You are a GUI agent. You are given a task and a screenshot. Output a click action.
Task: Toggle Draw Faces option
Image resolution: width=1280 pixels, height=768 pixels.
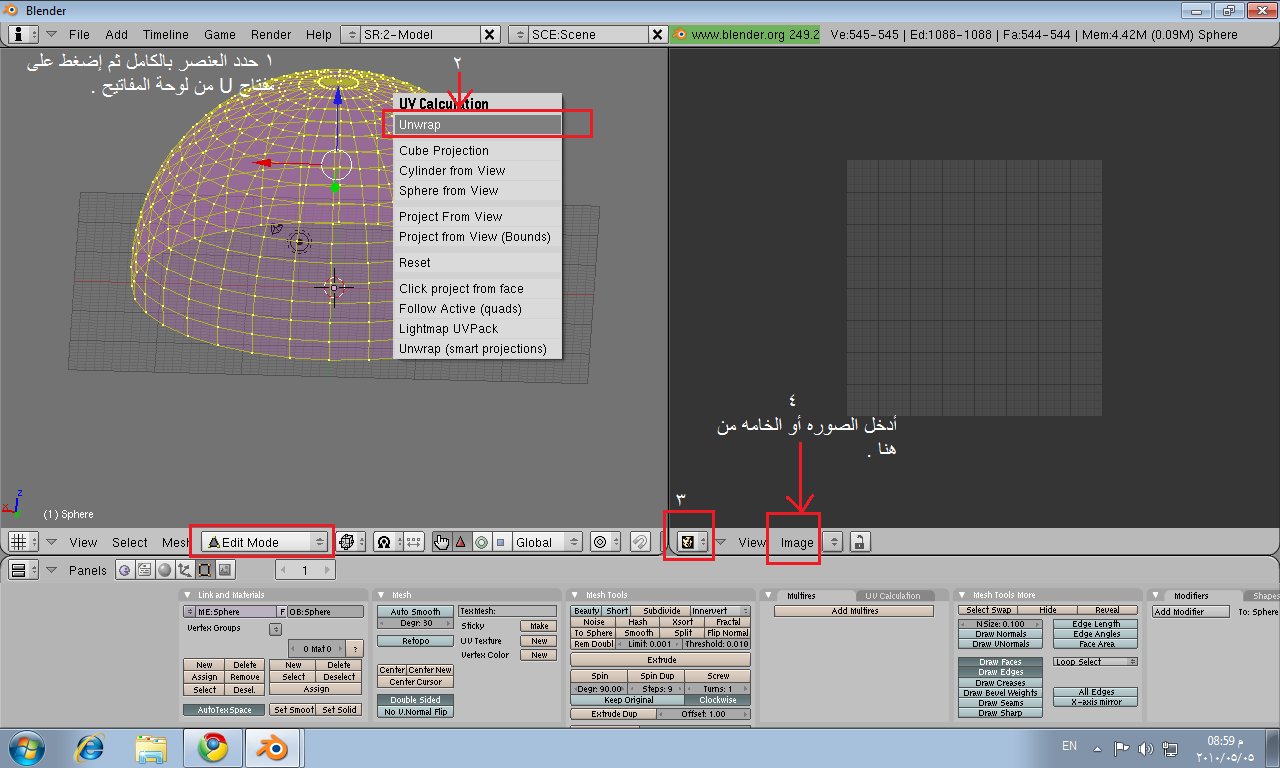pos(1000,662)
